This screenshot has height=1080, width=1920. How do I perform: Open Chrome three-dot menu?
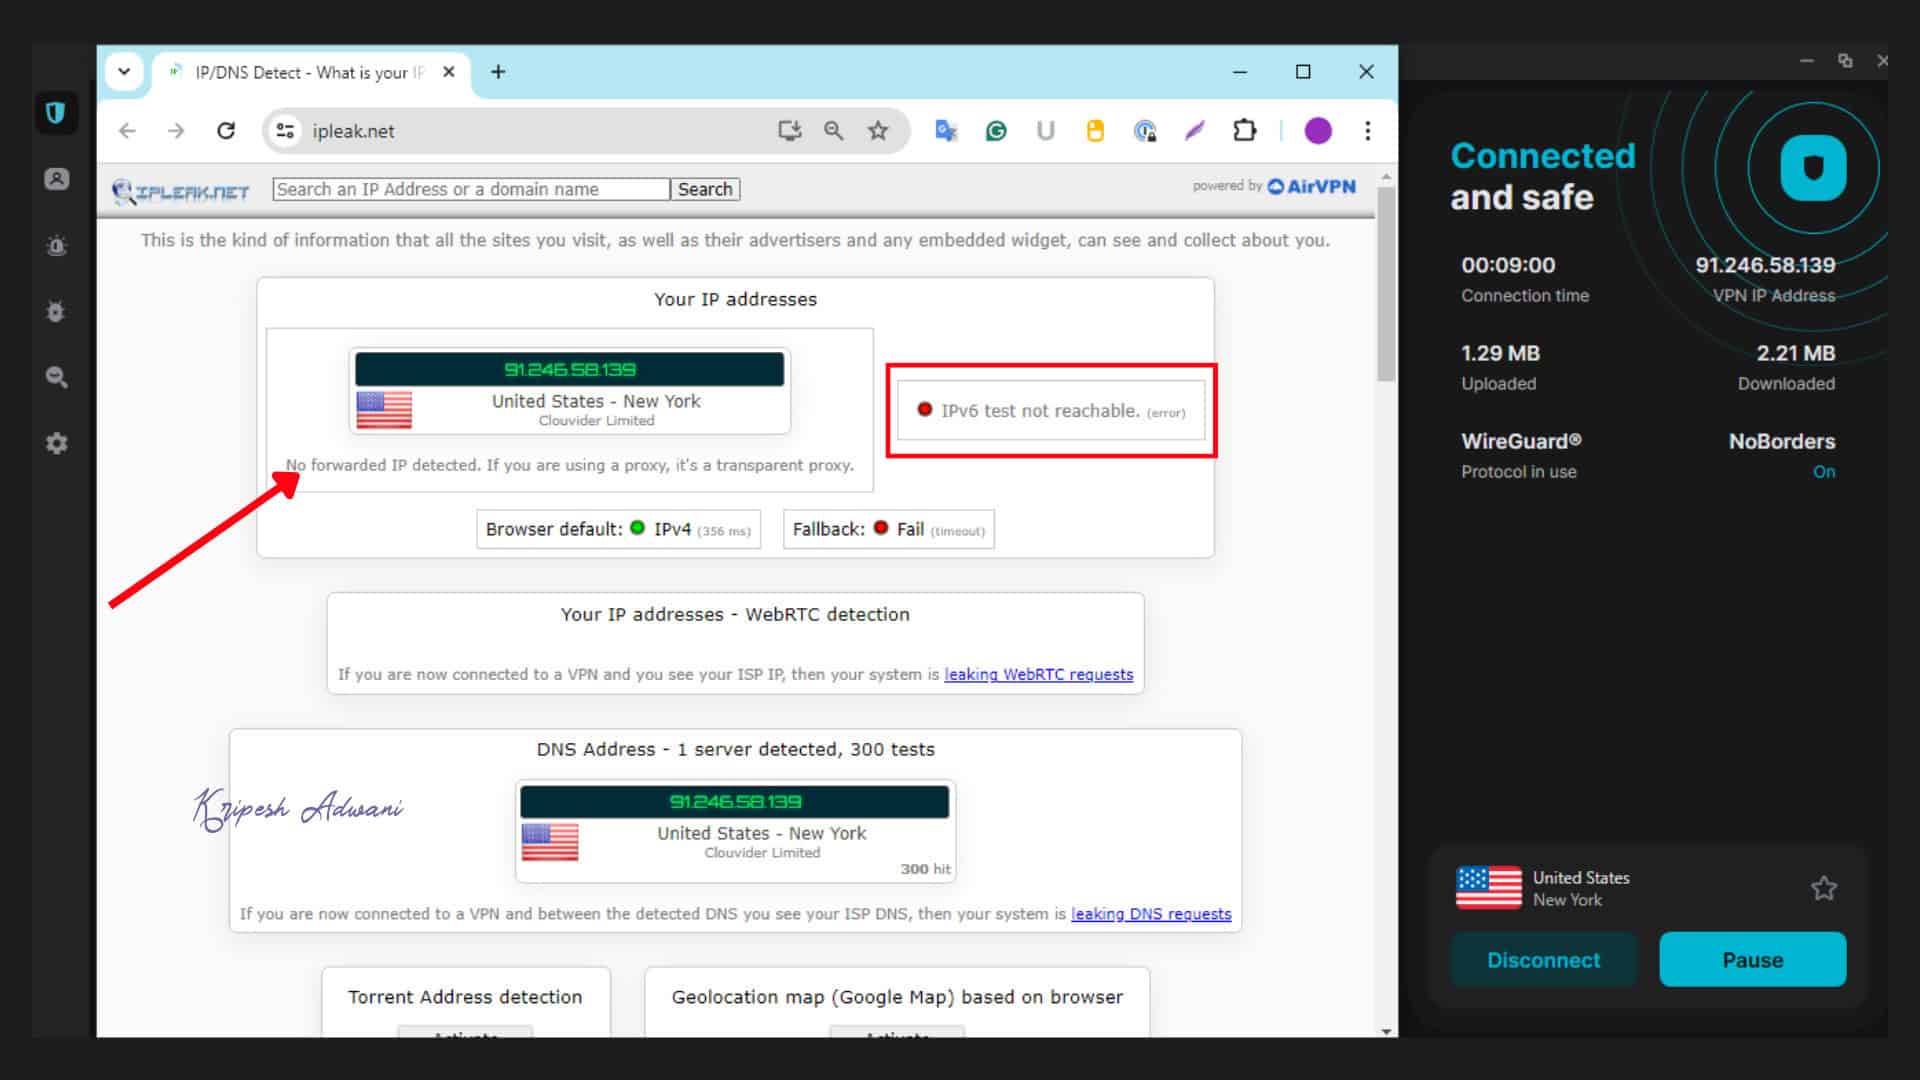[1367, 131]
